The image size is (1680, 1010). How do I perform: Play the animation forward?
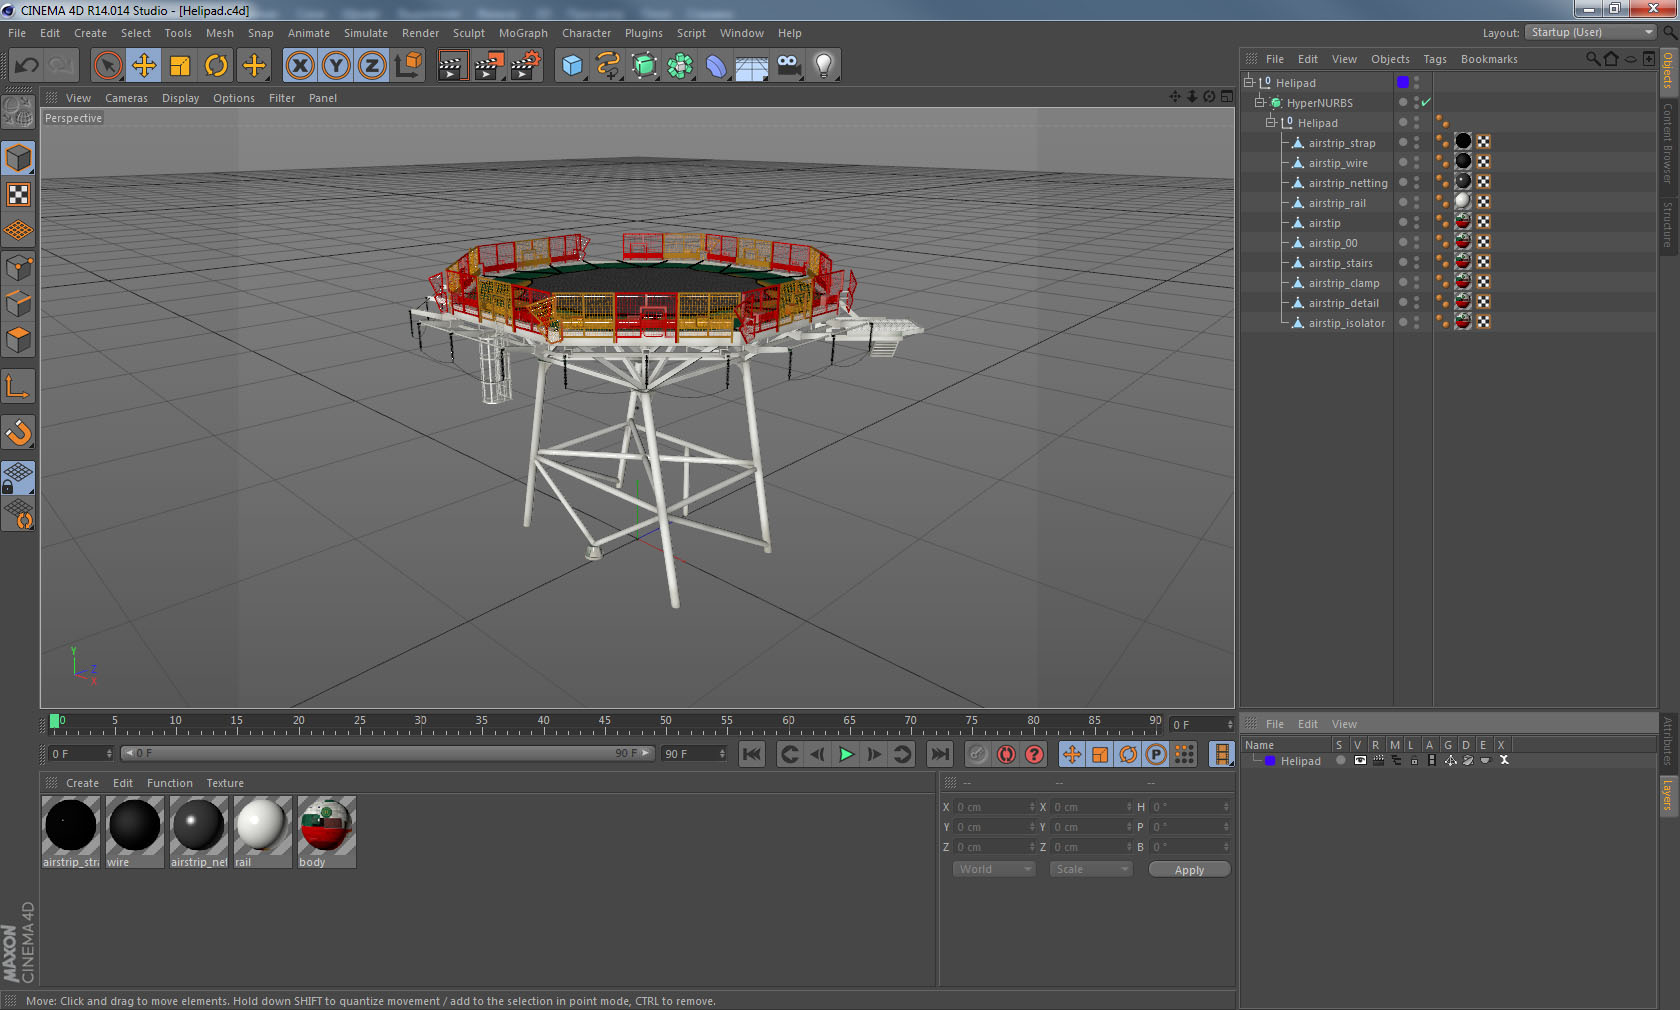(846, 754)
